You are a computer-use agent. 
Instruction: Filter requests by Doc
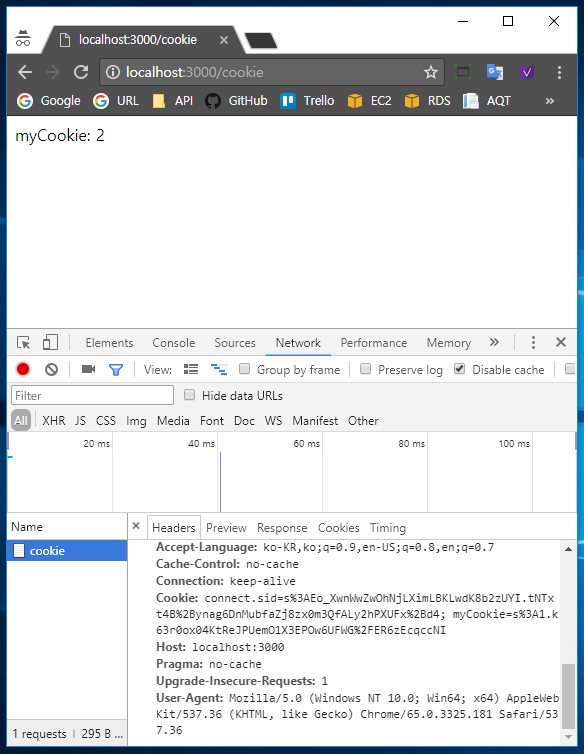click(244, 421)
